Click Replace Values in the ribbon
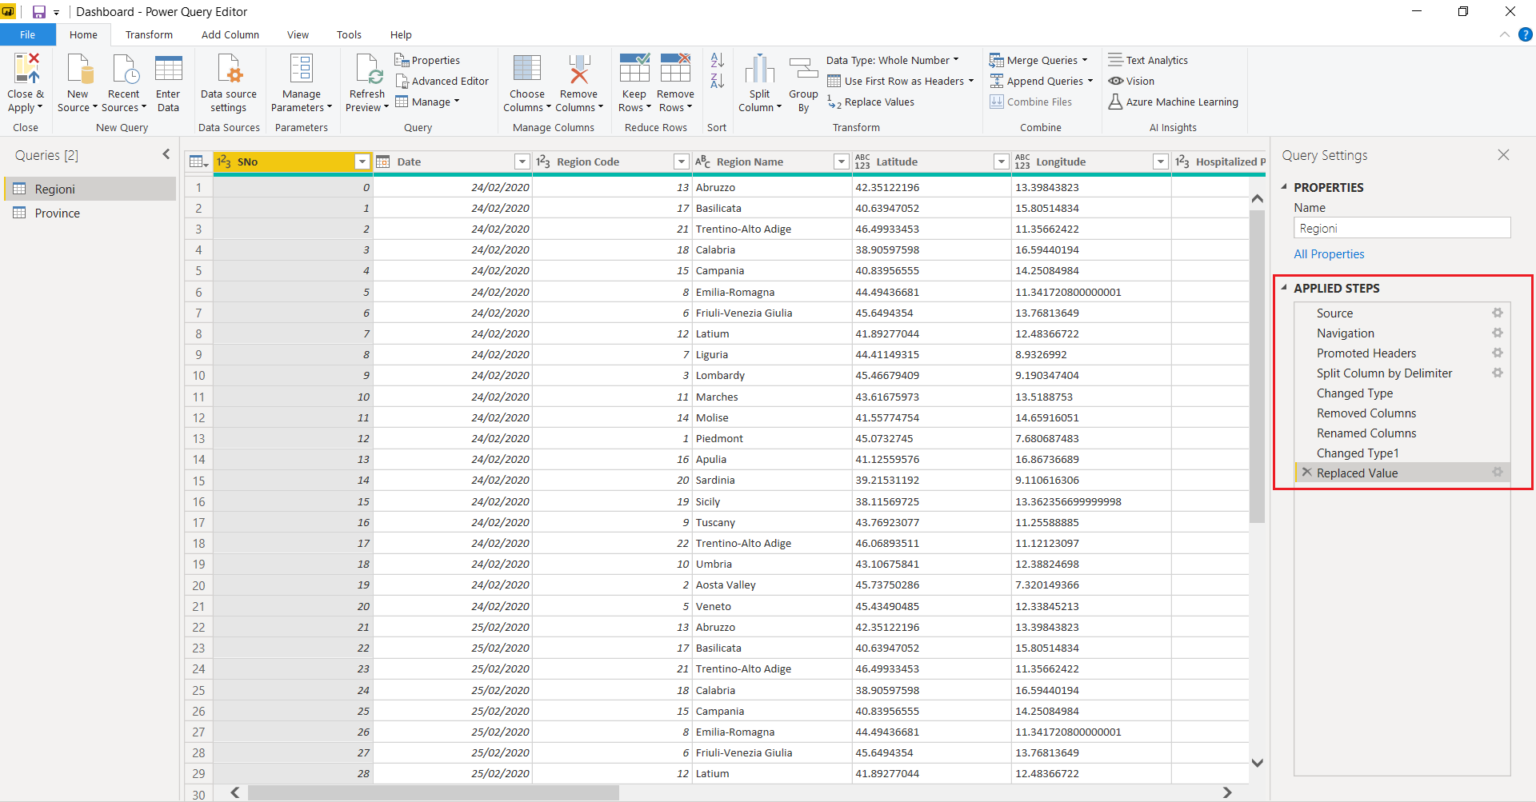 [870, 102]
